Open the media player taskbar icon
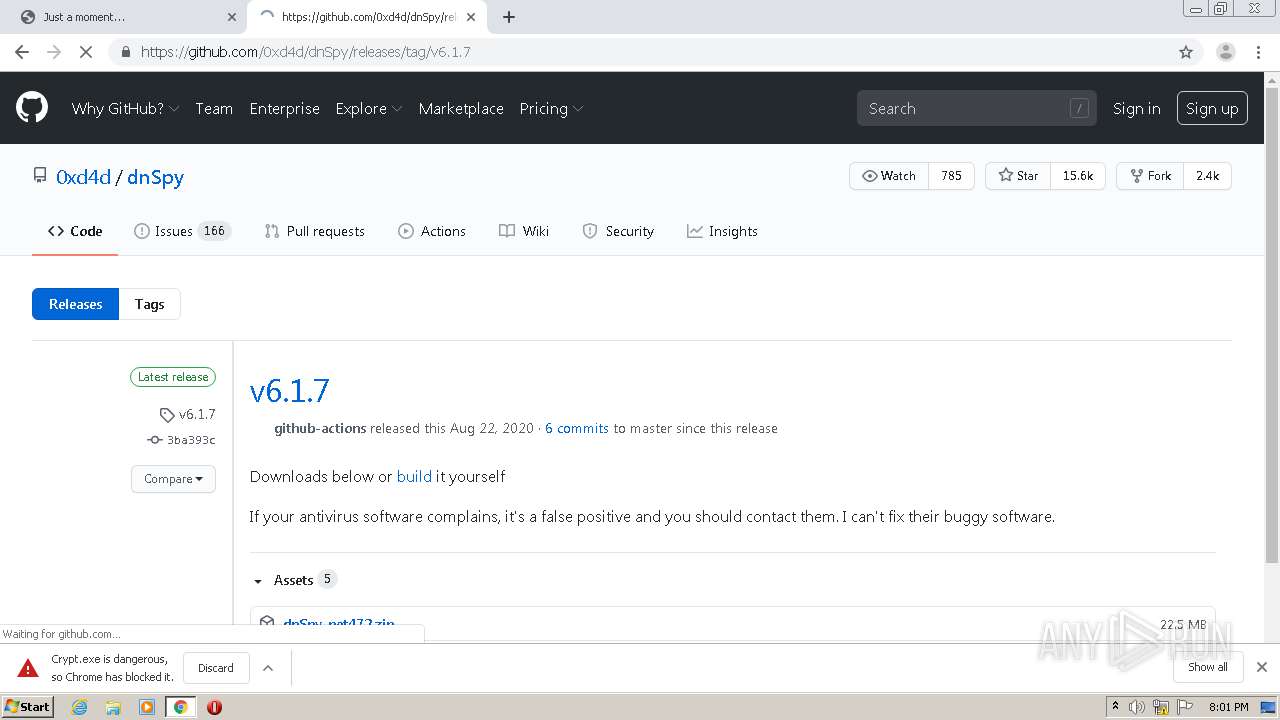The height and width of the screenshot is (720, 1280). (x=147, y=707)
